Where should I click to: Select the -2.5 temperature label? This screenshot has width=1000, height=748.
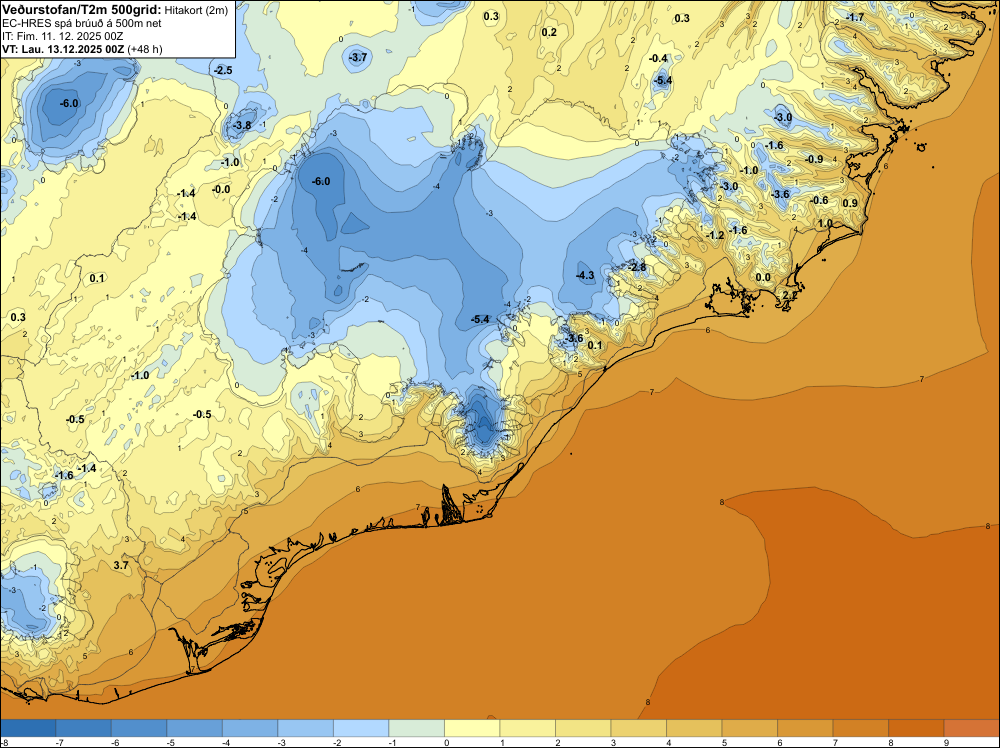coord(223,70)
